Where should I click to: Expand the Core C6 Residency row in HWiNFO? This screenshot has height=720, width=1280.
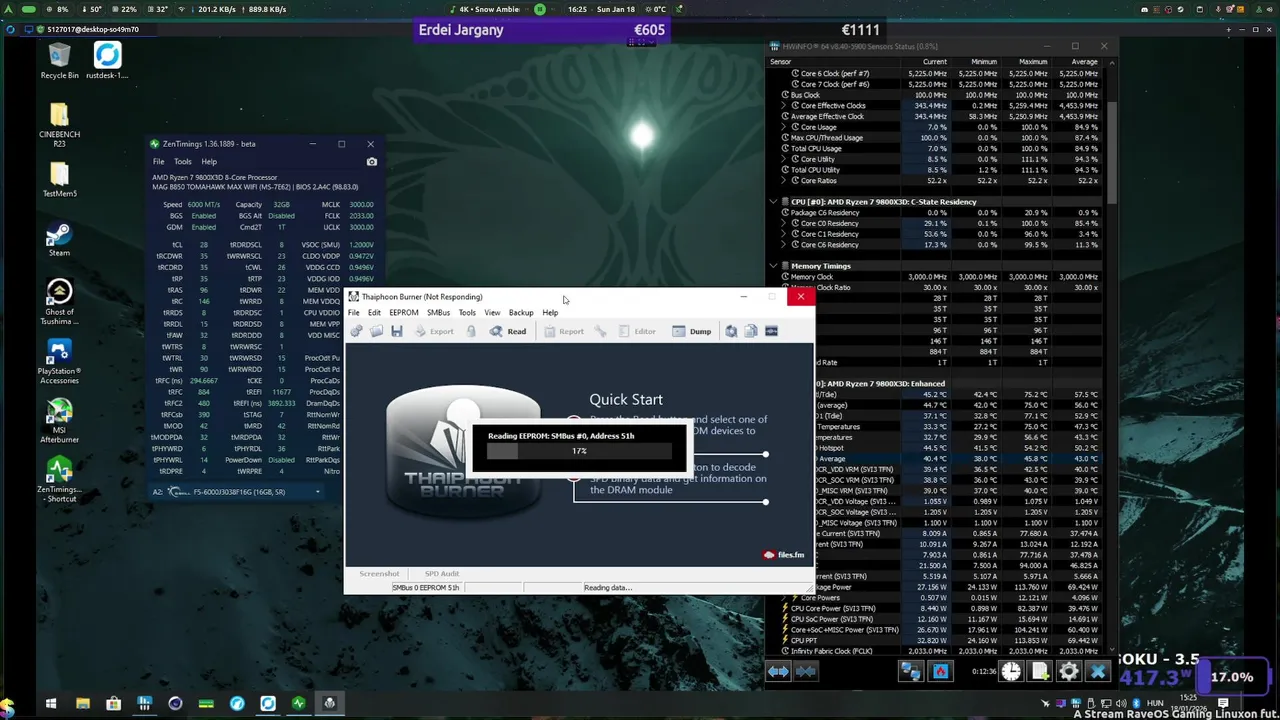point(785,245)
